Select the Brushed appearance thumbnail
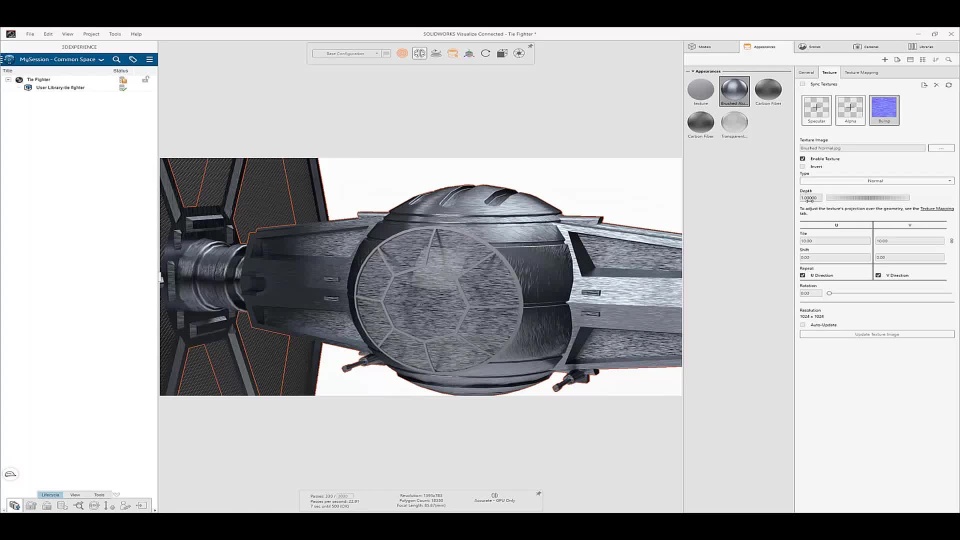 coord(734,90)
